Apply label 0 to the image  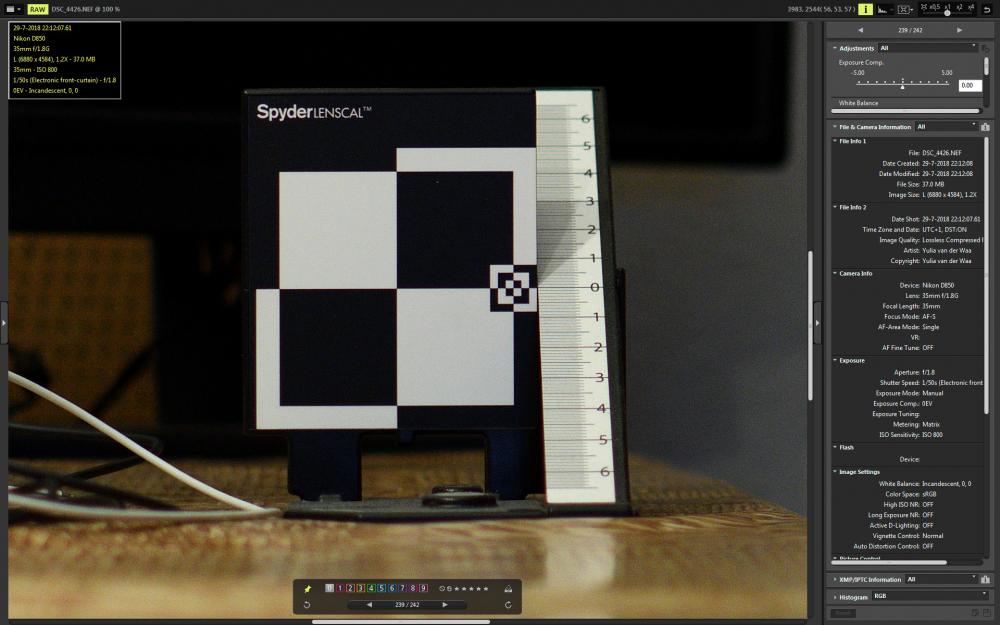pos(329,588)
